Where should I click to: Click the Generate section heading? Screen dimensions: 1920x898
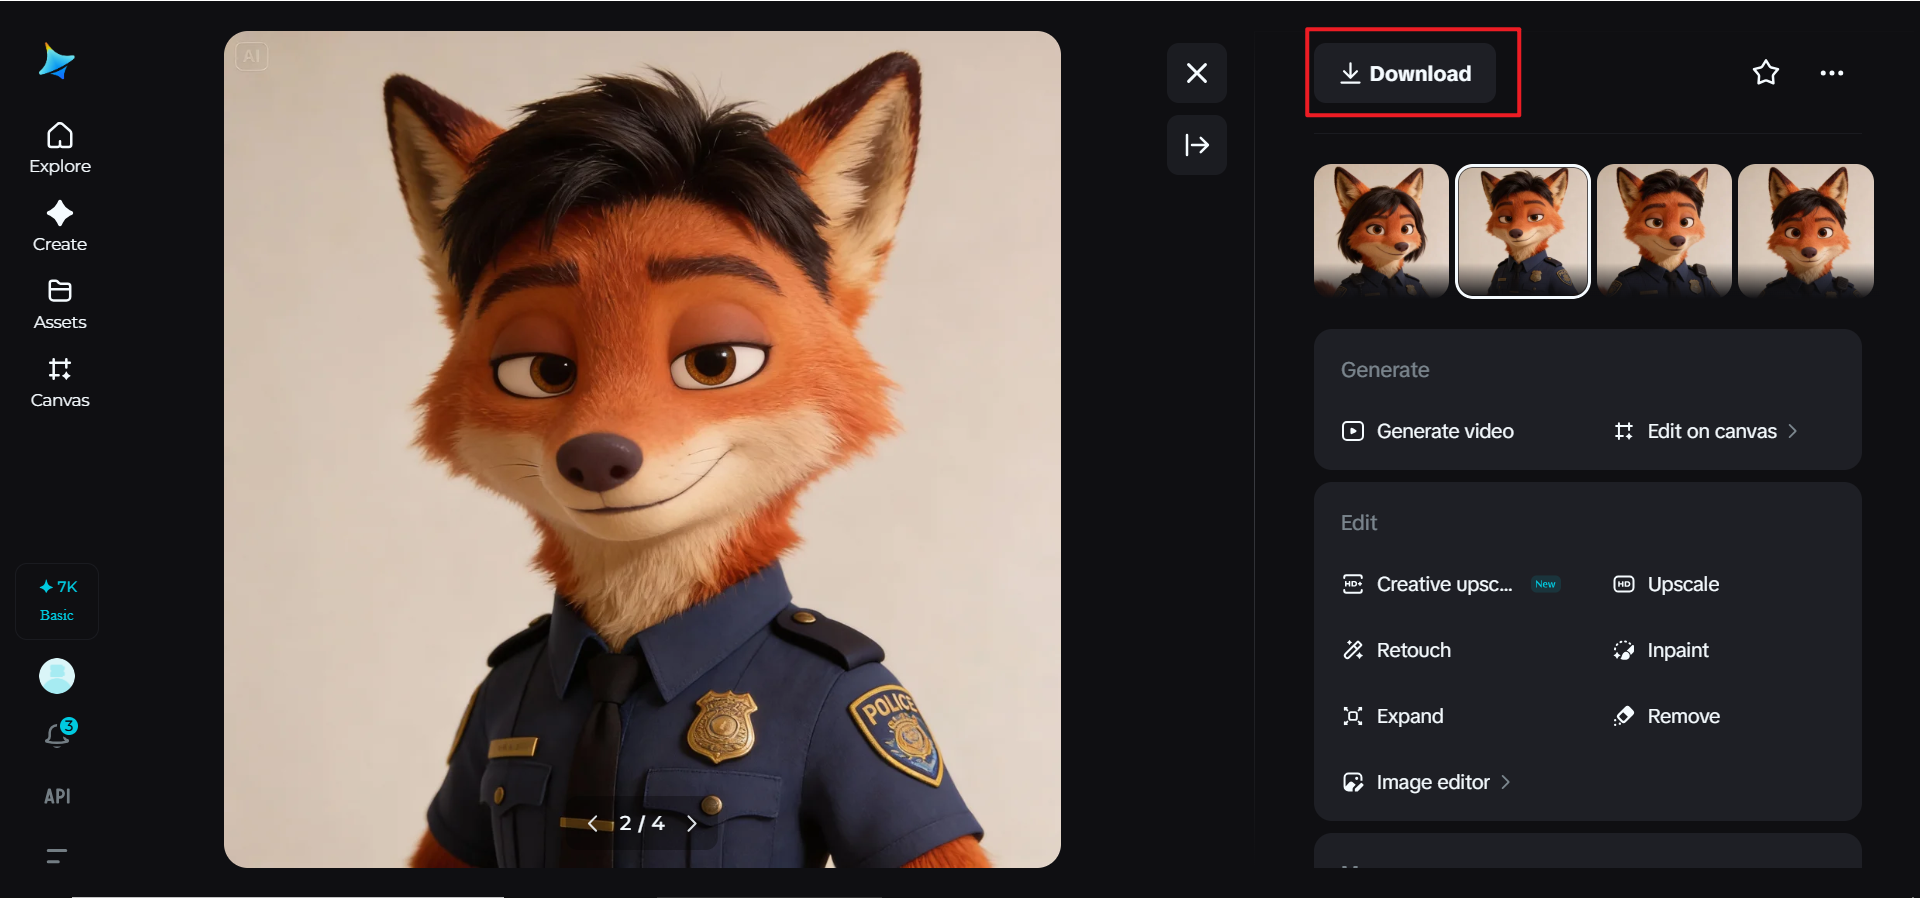(x=1385, y=370)
